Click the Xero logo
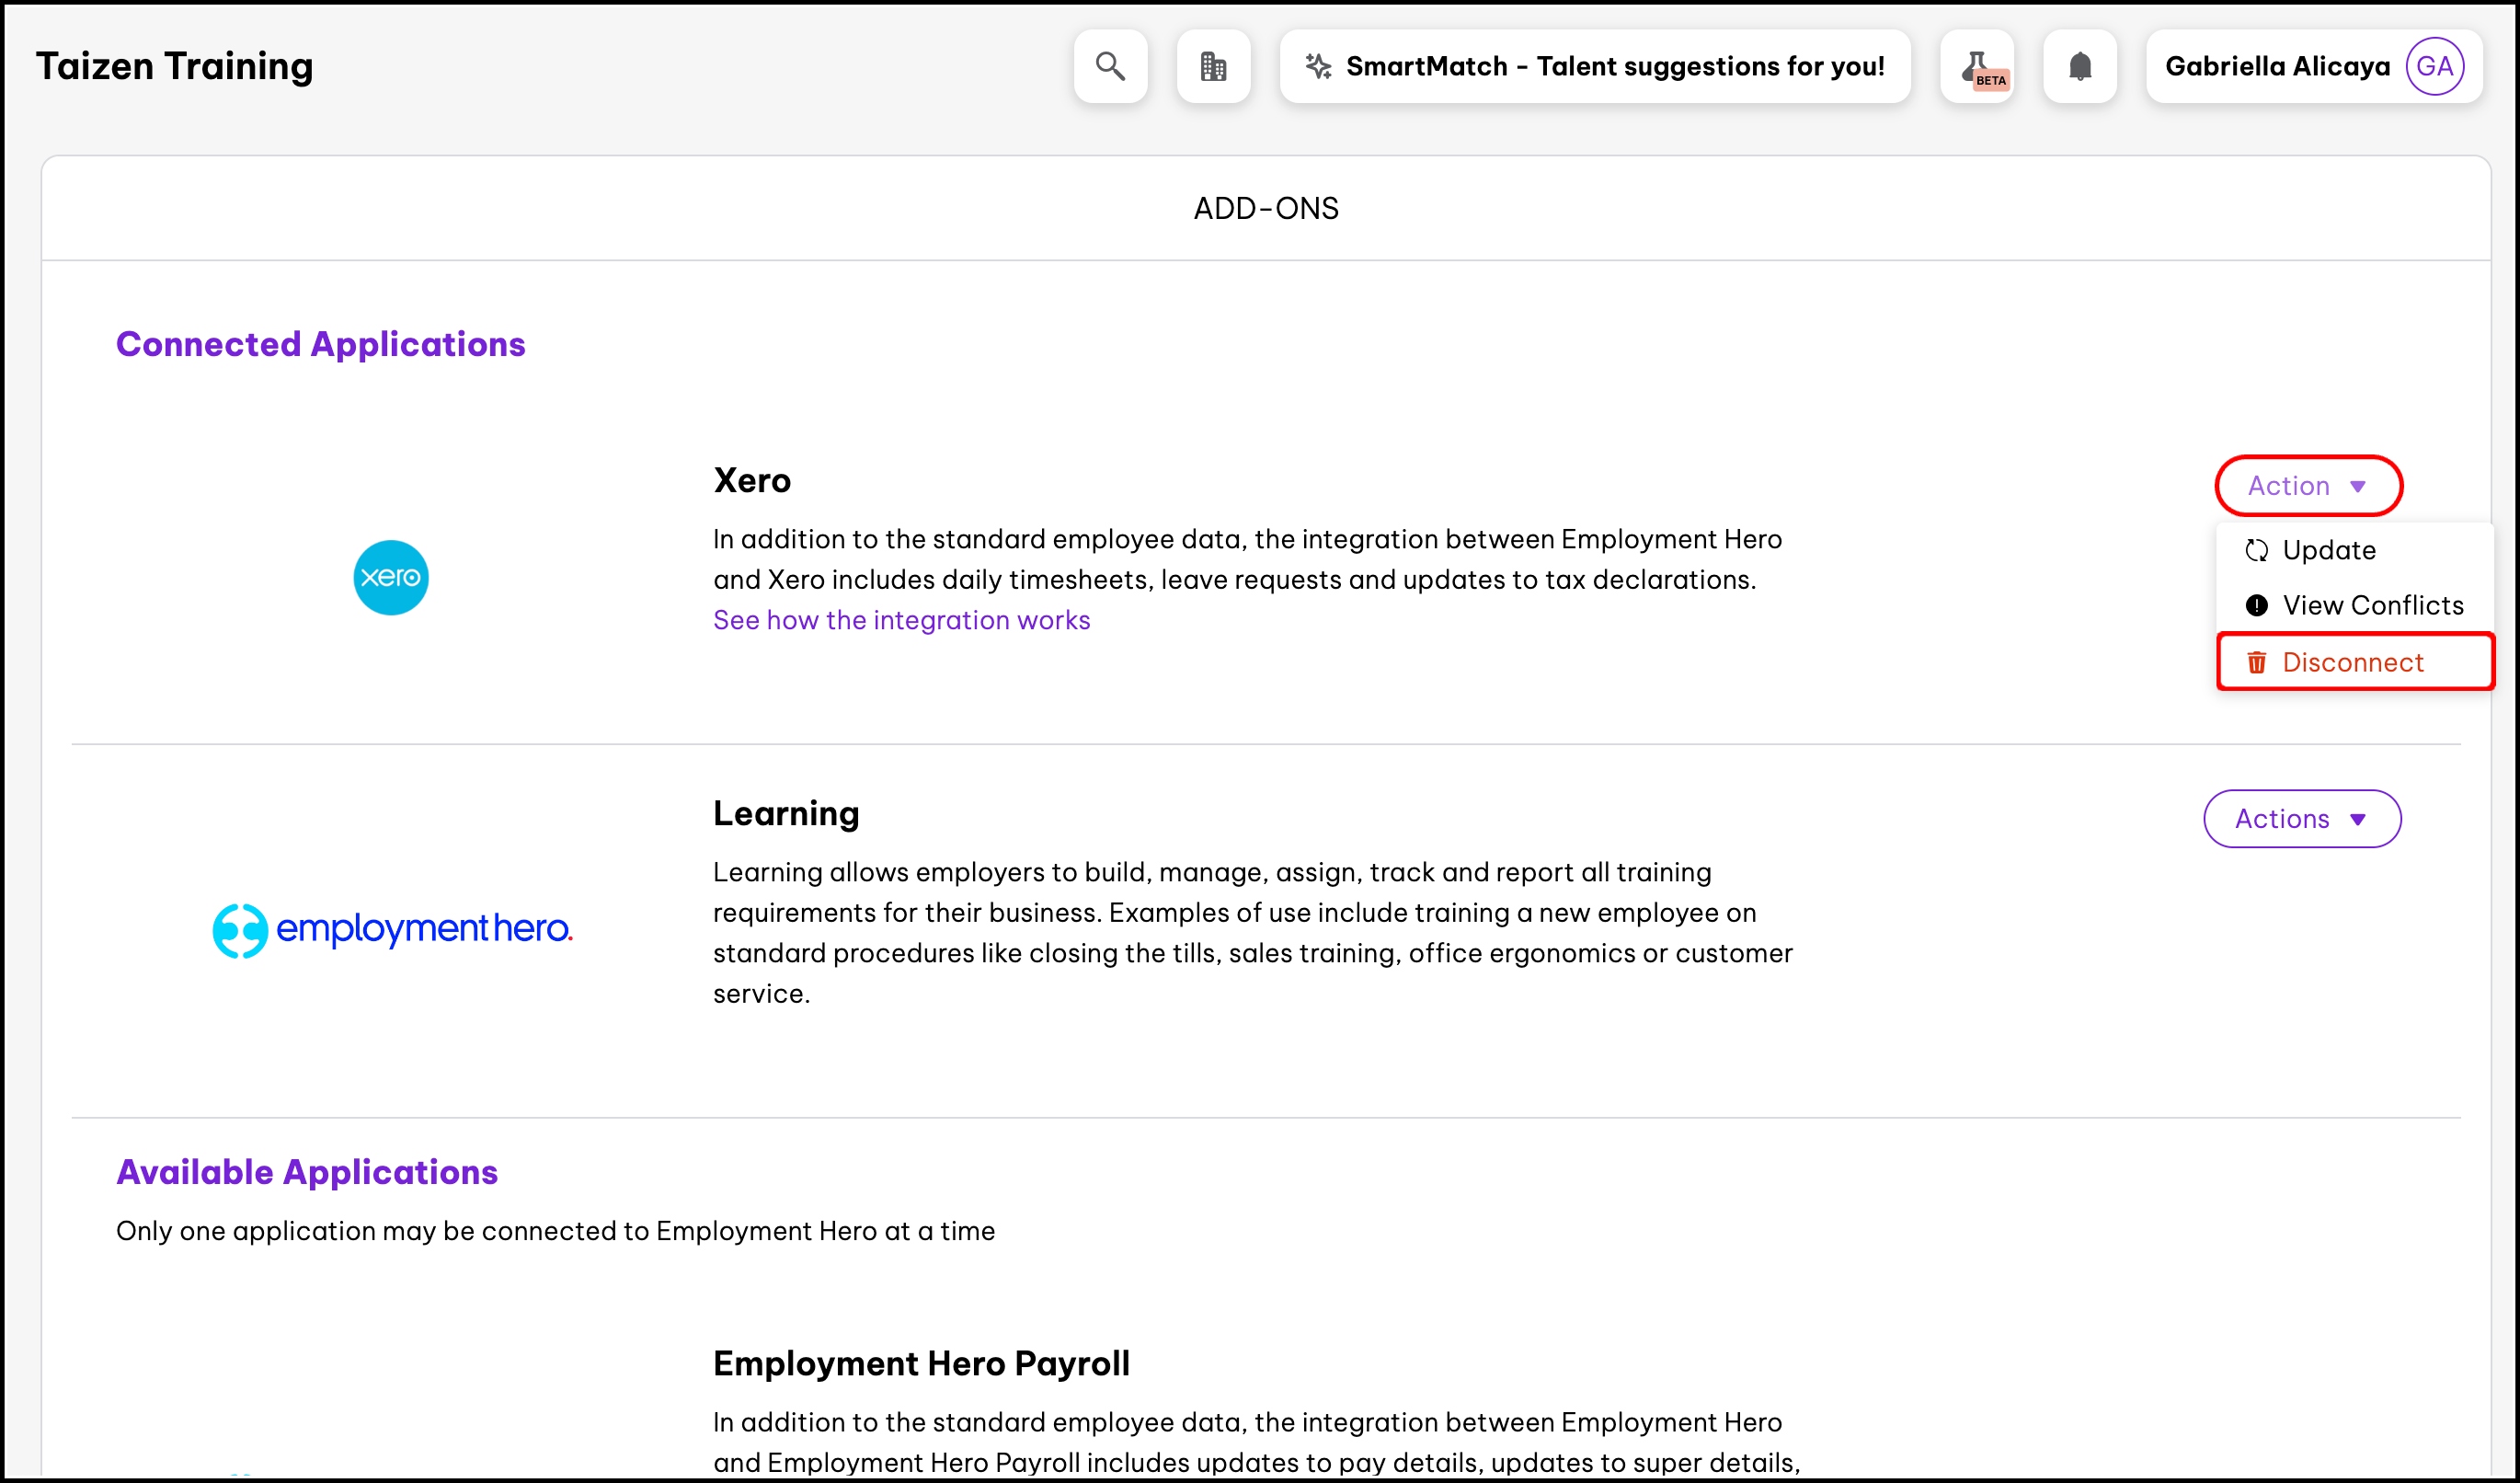 pyautogui.click(x=391, y=577)
